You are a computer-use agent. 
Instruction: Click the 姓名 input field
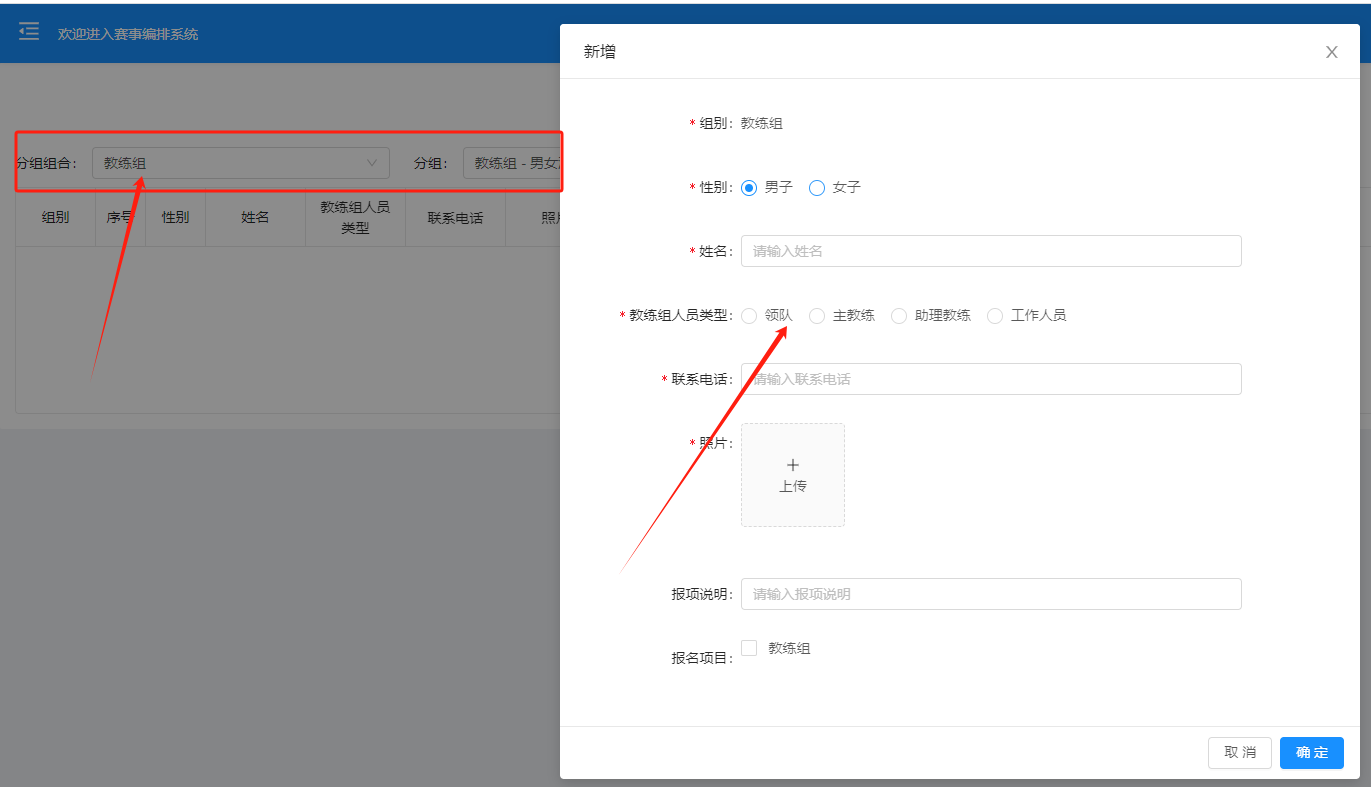pos(991,251)
